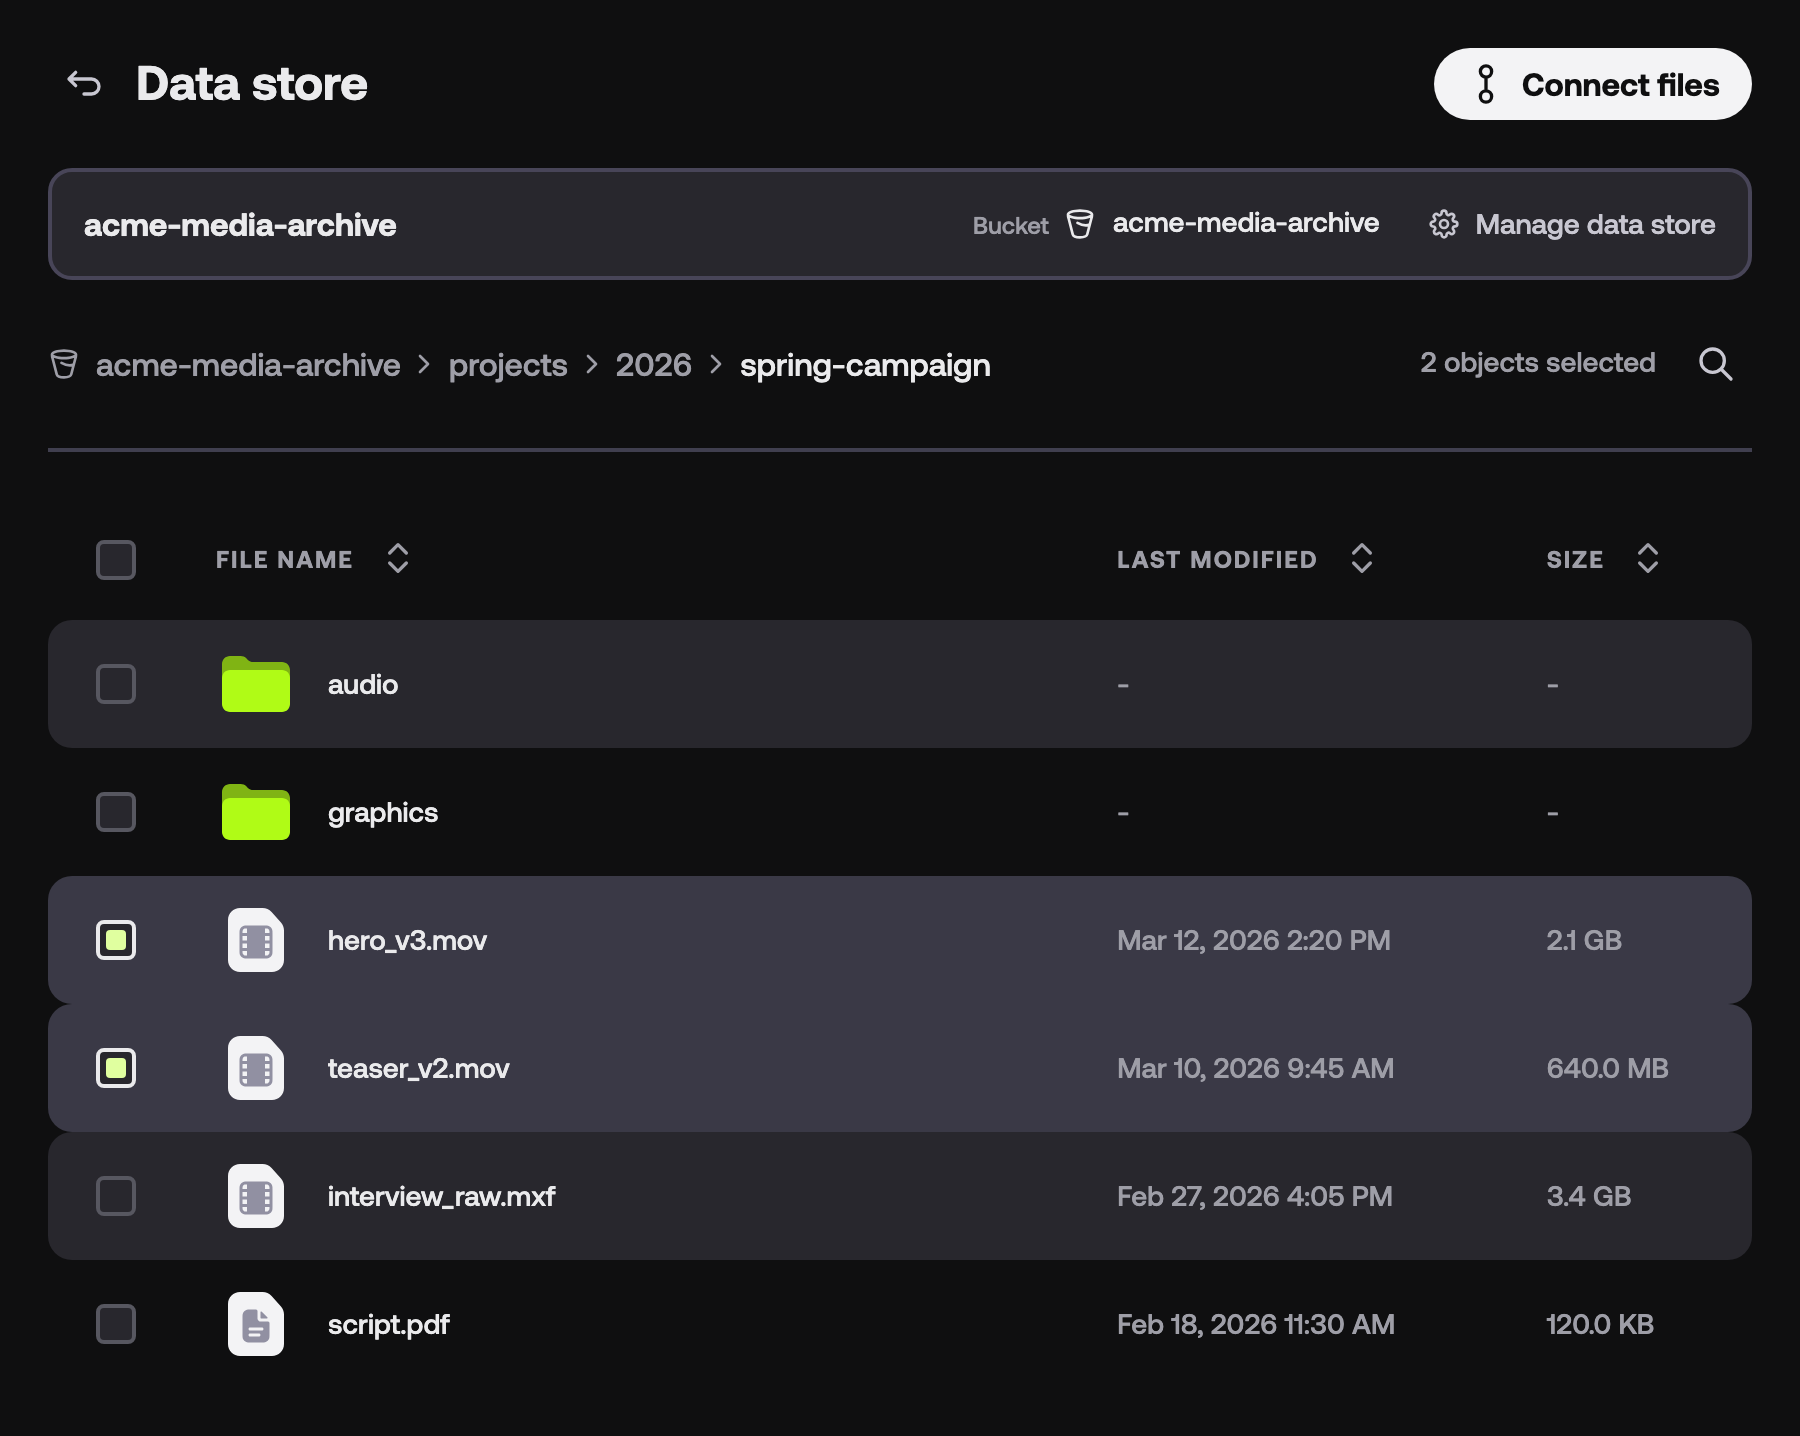Click the teaser_v2.mov file name
Screen dimensions: 1800x1436
pos(419,1069)
